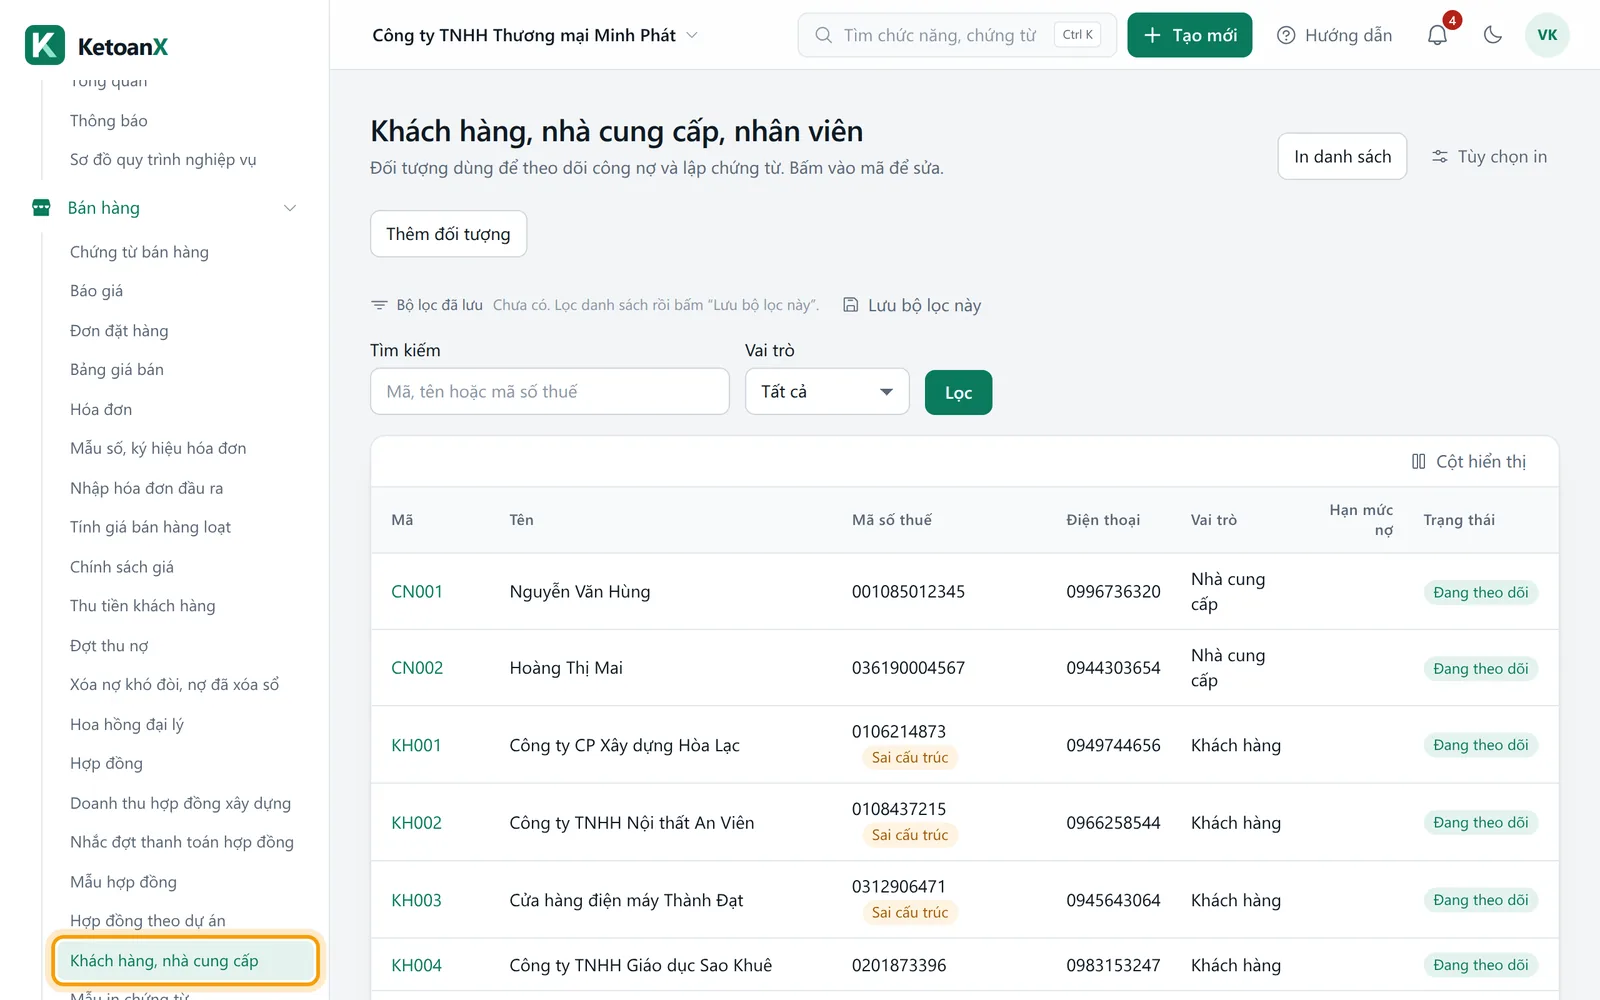Open Chứng từ bán hàng menu item
This screenshot has width=1600, height=1000.
pyautogui.click(x=139, y=252)
